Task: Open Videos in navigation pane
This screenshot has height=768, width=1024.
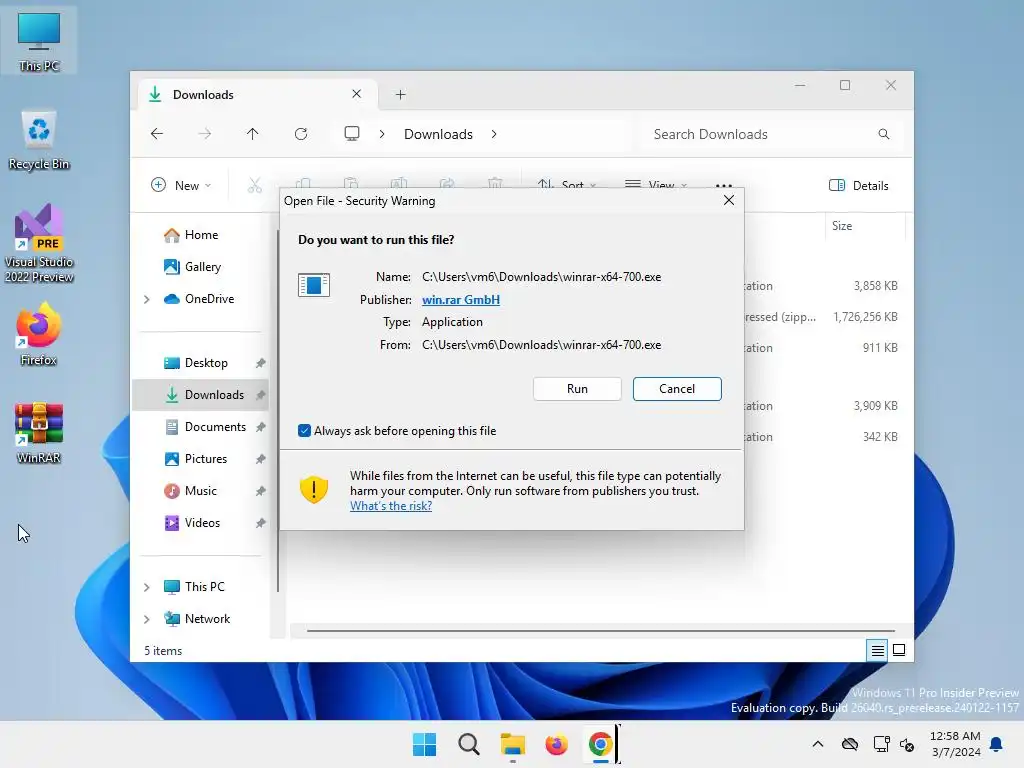Action: [x=201, y=522]
